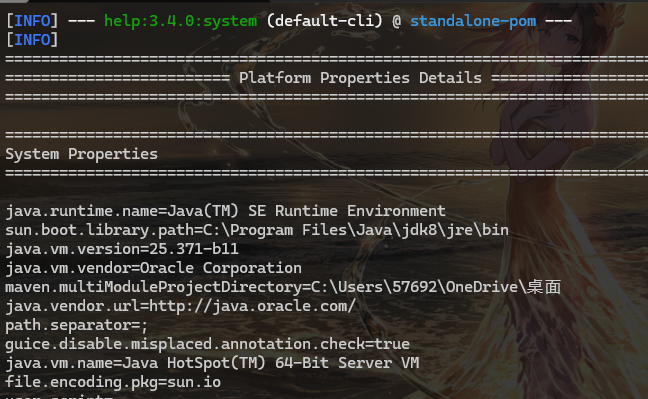Select the first [INFO] tag on the help:3.4.0:system line
Viewport: 648px width, 399px height.
[x=32, y=21]
